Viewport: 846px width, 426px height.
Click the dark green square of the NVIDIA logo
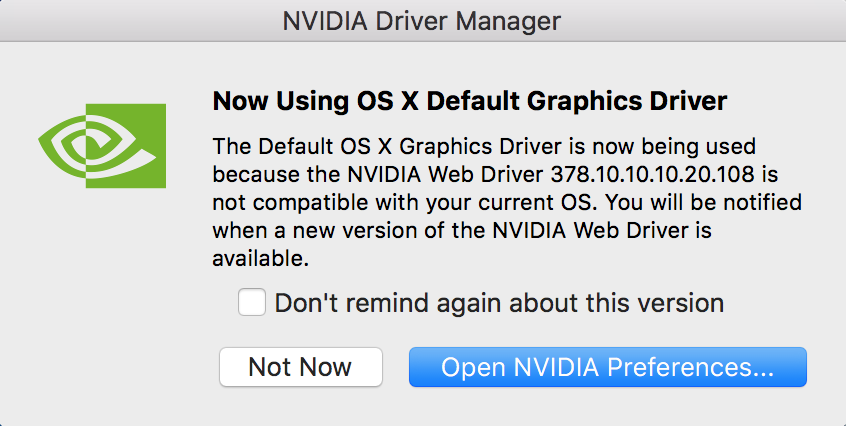click(126, 146)
